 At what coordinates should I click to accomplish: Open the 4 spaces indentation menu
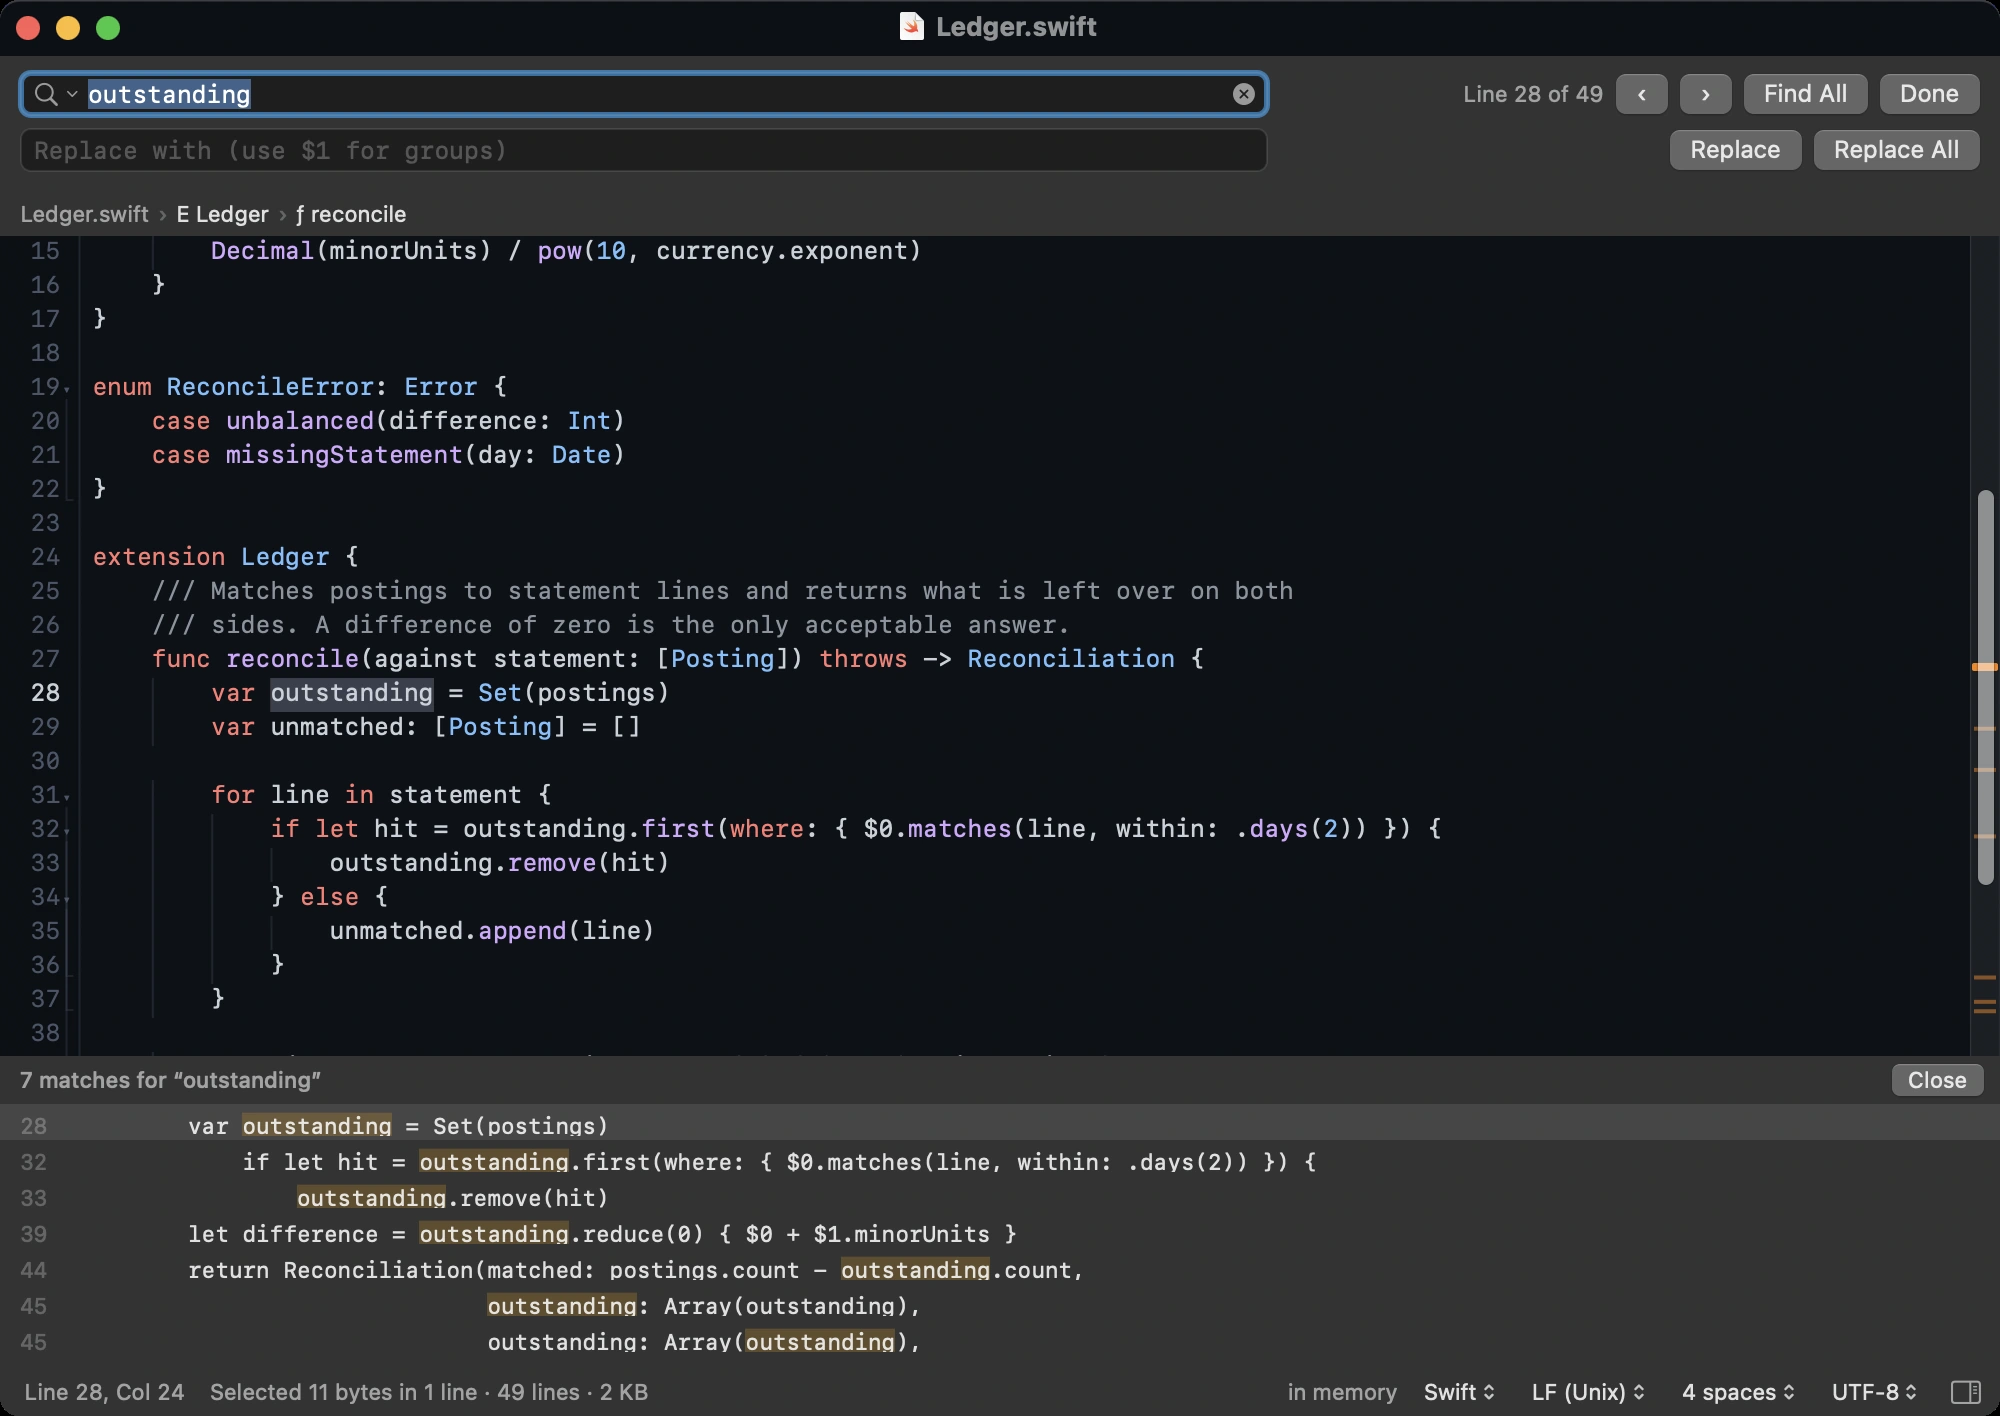1738,1392
